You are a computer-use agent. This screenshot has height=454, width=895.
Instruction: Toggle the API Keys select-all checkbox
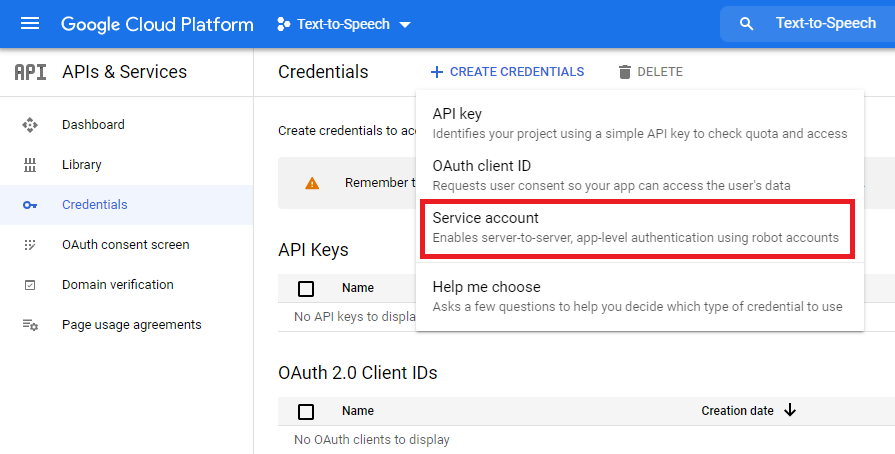[x=306, y=289]
